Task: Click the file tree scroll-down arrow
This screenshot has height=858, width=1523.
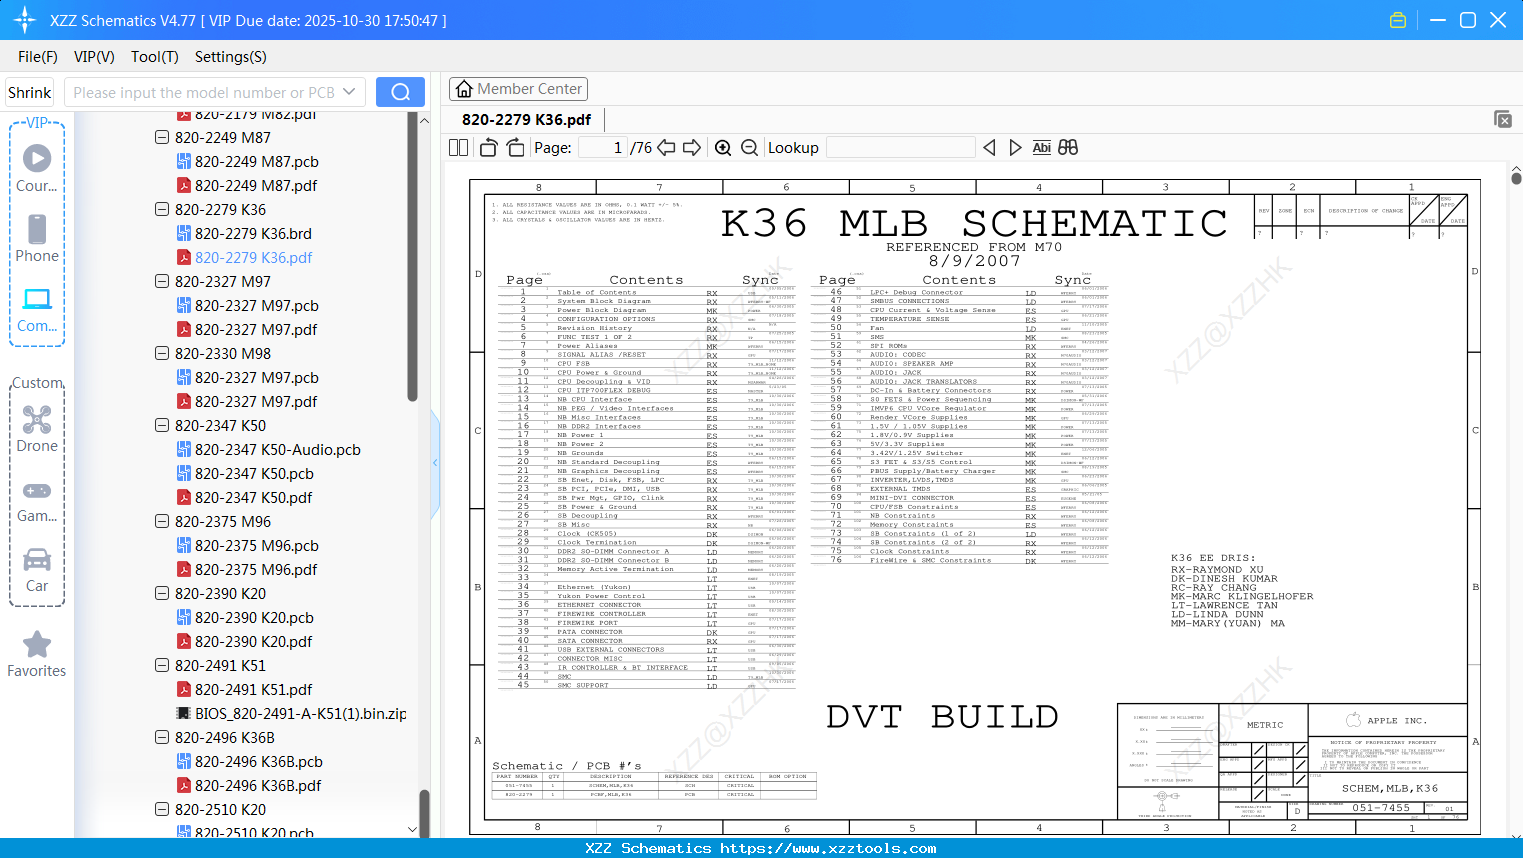Action: [x=412, y=829]
